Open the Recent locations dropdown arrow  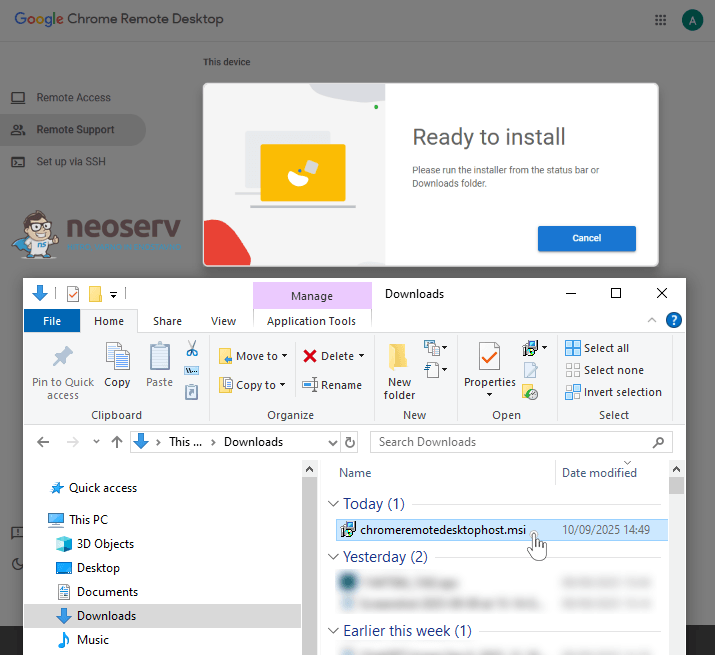point(96,442)
